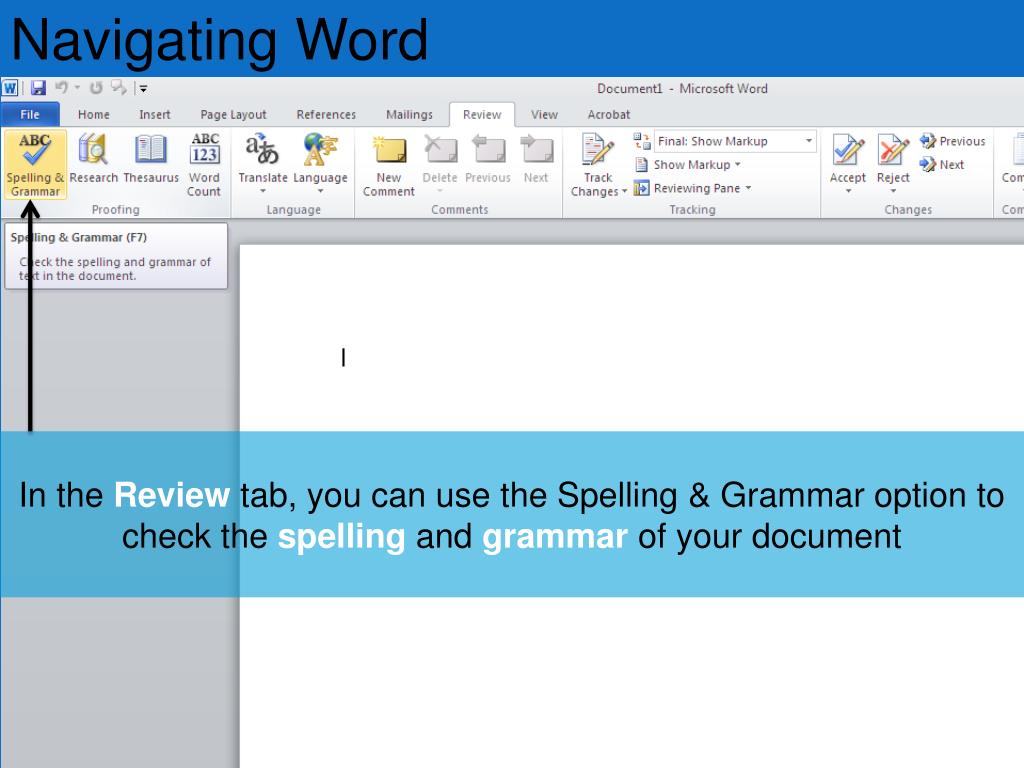The image size is (1024, 768).
Task: Jump to Previous tracked change
Action: pyautogui.click(x=953, y=141)
